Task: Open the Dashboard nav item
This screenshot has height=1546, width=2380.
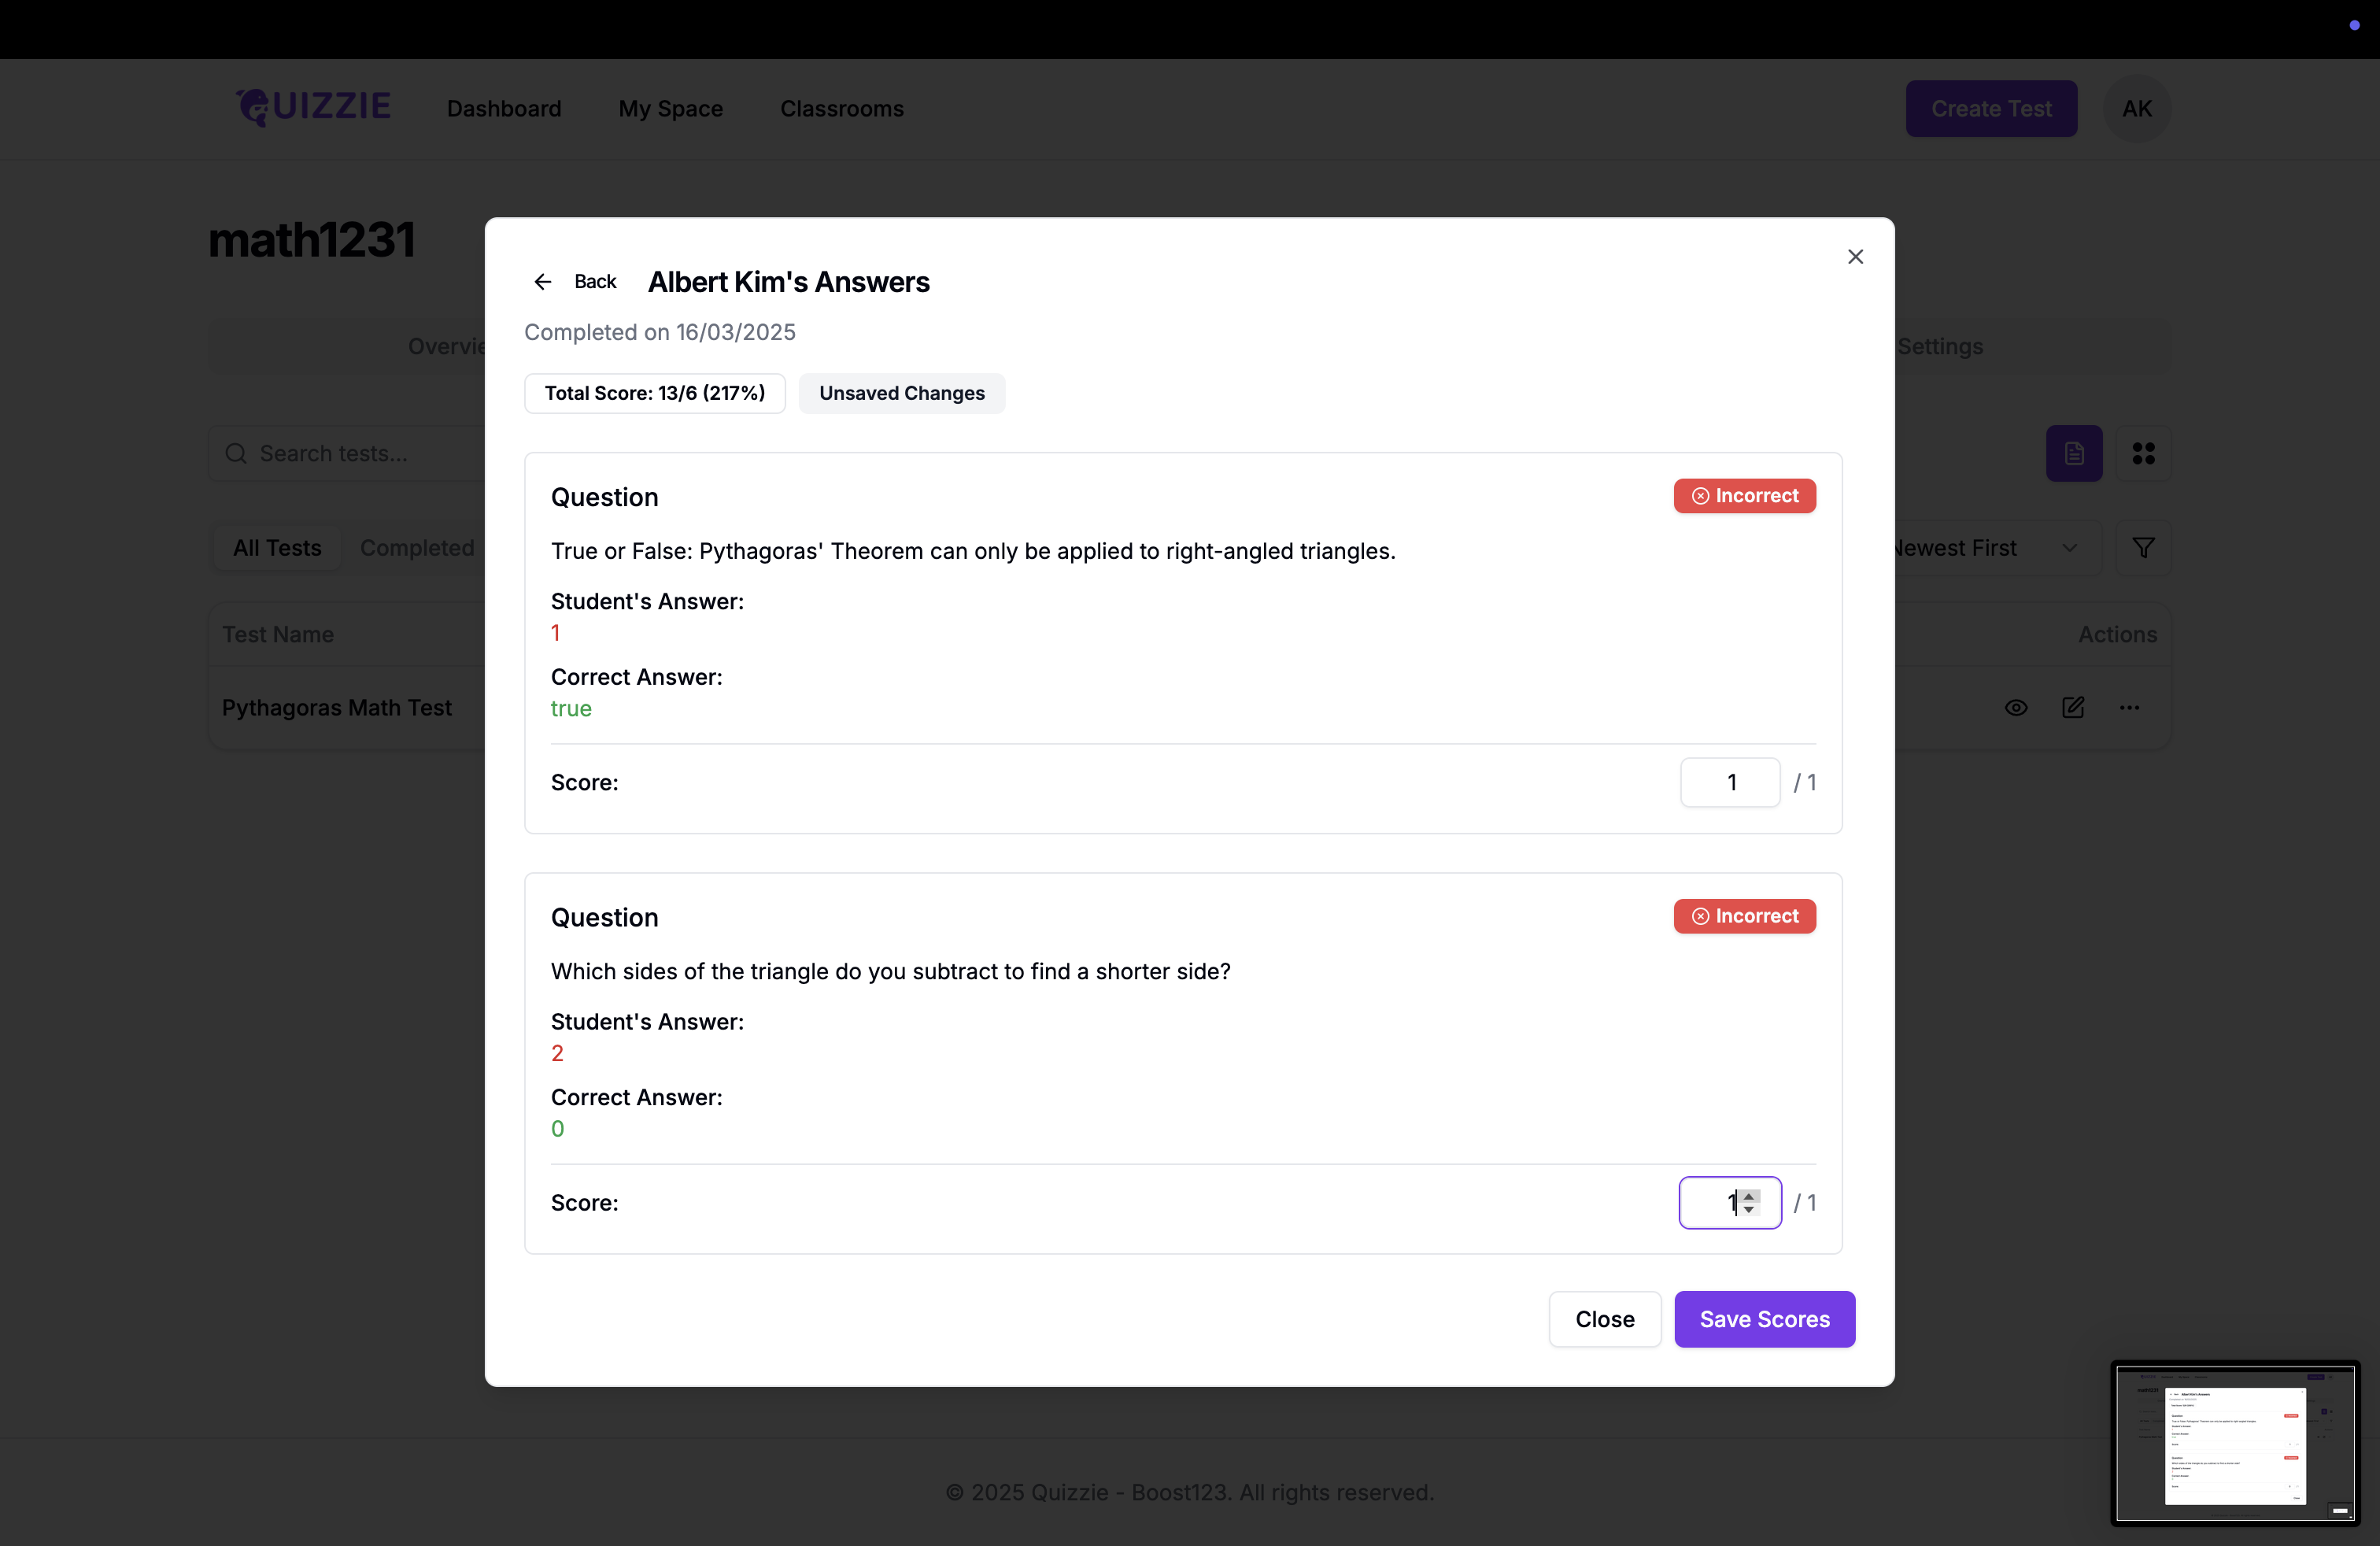Action: (504, 108)
